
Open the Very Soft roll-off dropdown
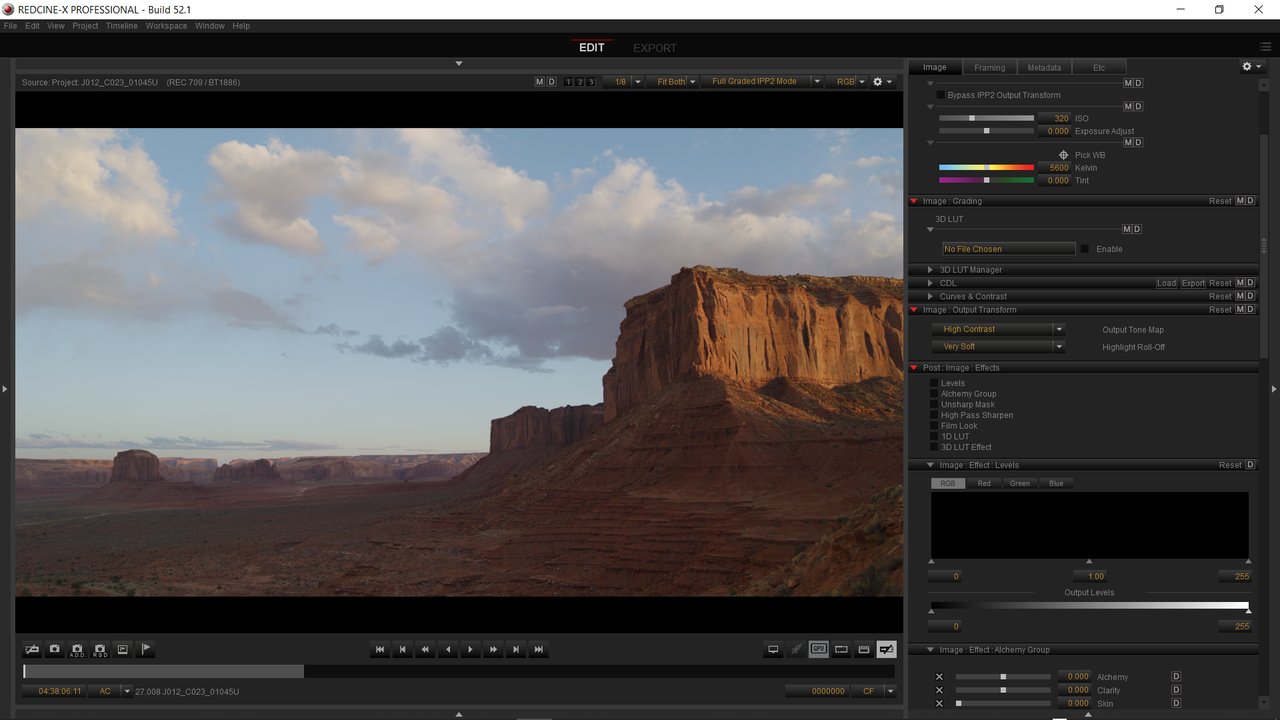pyautogui.click(x=998, y=347)
